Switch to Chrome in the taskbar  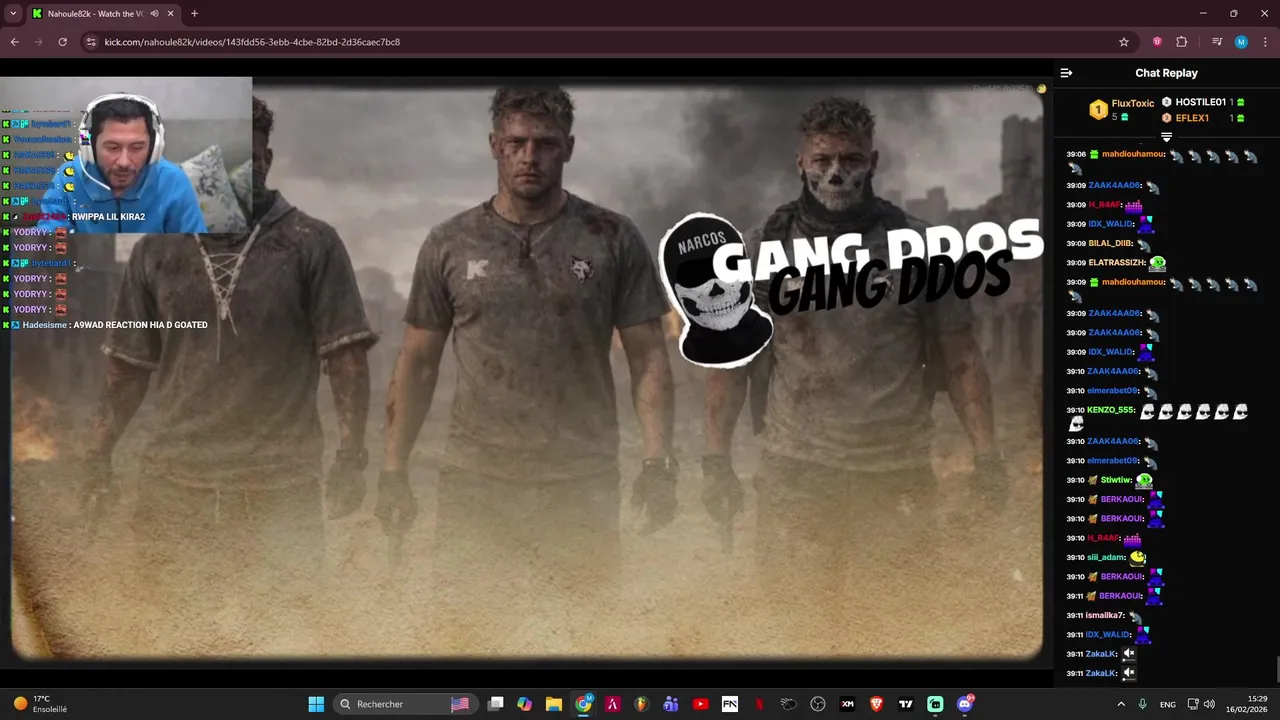pyautogui.click(x=583, y=704)
